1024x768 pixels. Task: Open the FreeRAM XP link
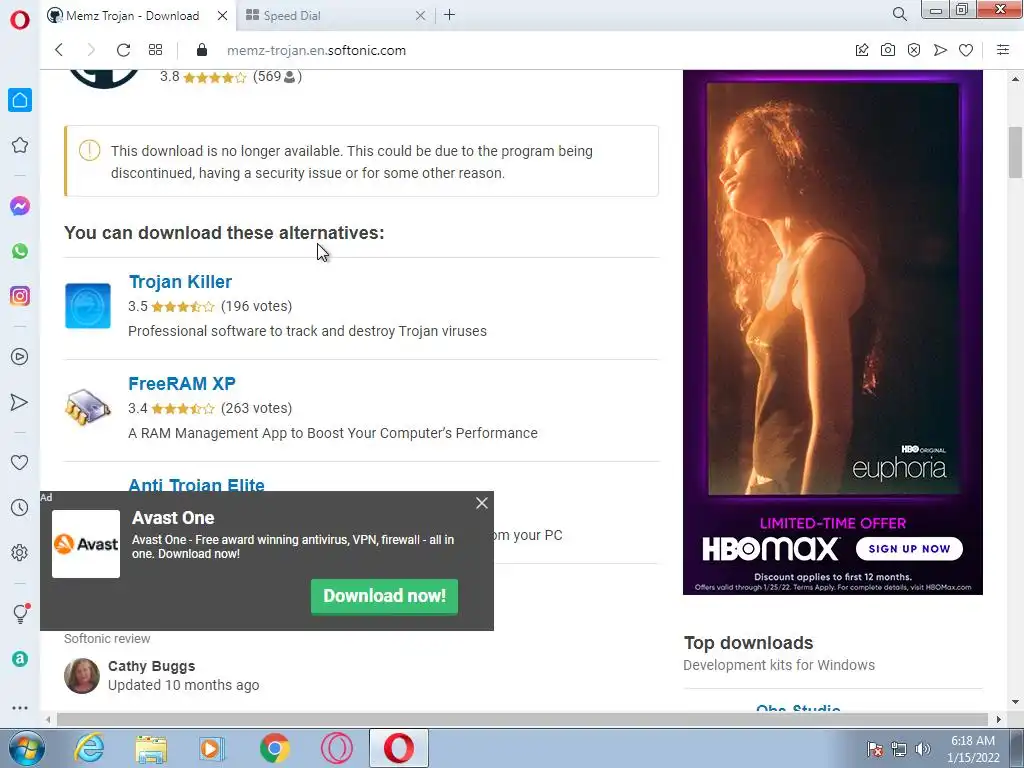pos(182,383)
